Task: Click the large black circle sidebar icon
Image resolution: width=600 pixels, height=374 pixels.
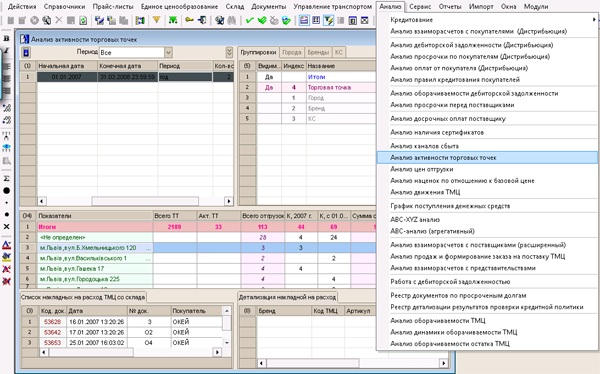Action: (x=7, y=190)
